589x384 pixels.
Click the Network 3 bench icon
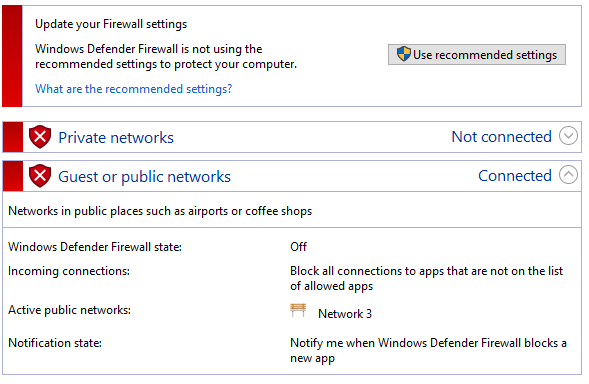(x=298, y=310)
